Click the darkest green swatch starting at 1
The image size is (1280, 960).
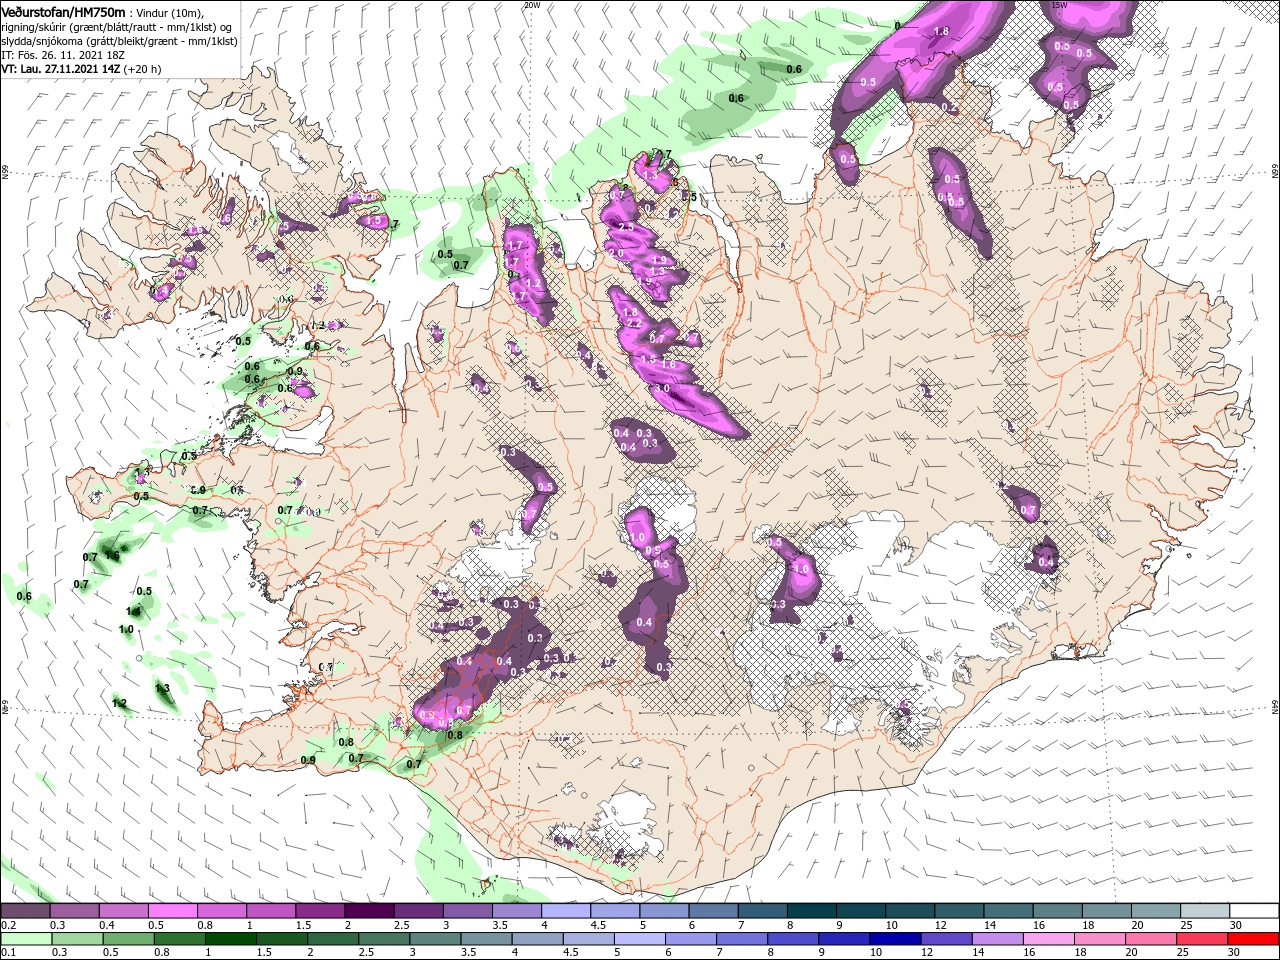pos(230,939)
